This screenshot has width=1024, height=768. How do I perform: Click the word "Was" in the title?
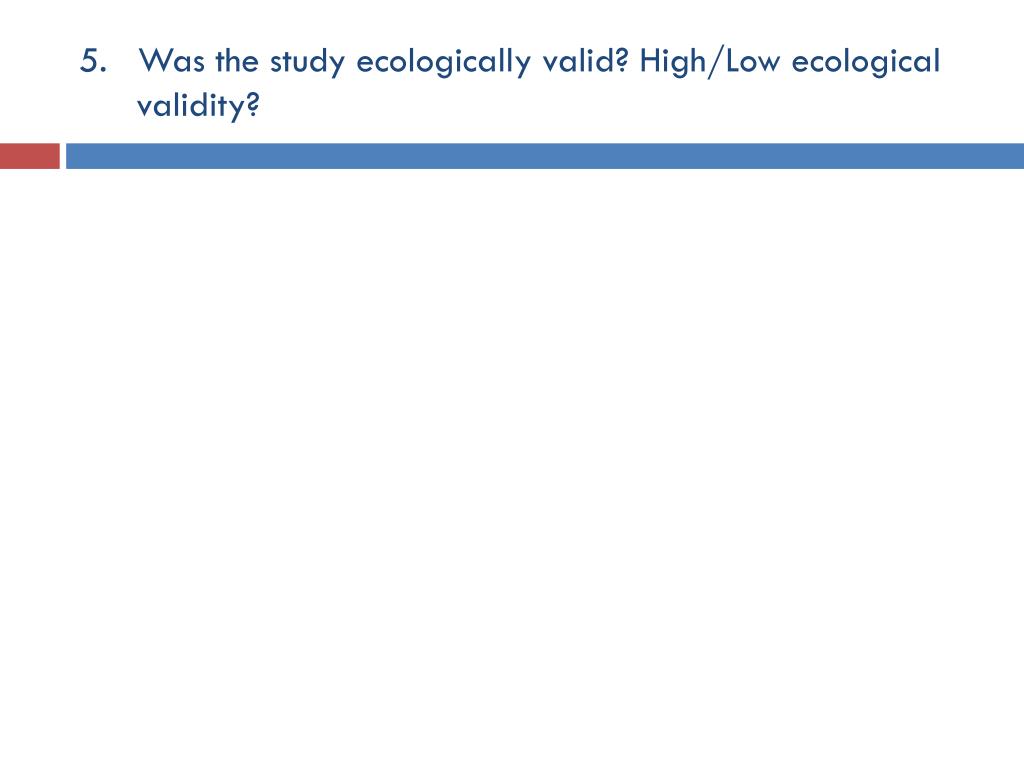click(172, 61)
